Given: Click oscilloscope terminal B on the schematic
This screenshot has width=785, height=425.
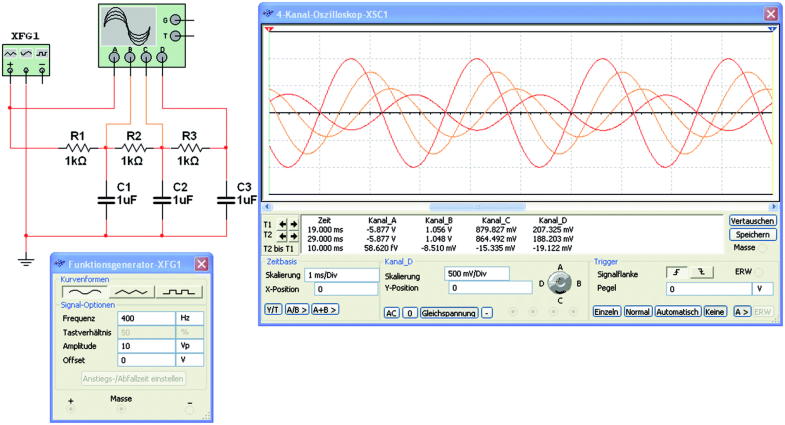Looking at the screenshot, I should pyautogui.click(x=130, y=58).
